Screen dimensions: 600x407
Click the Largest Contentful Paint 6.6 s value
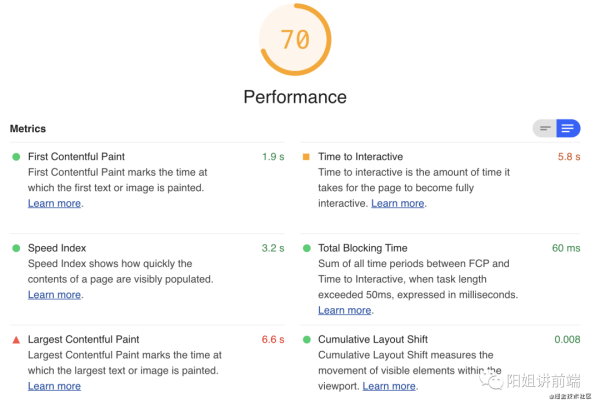273,340
